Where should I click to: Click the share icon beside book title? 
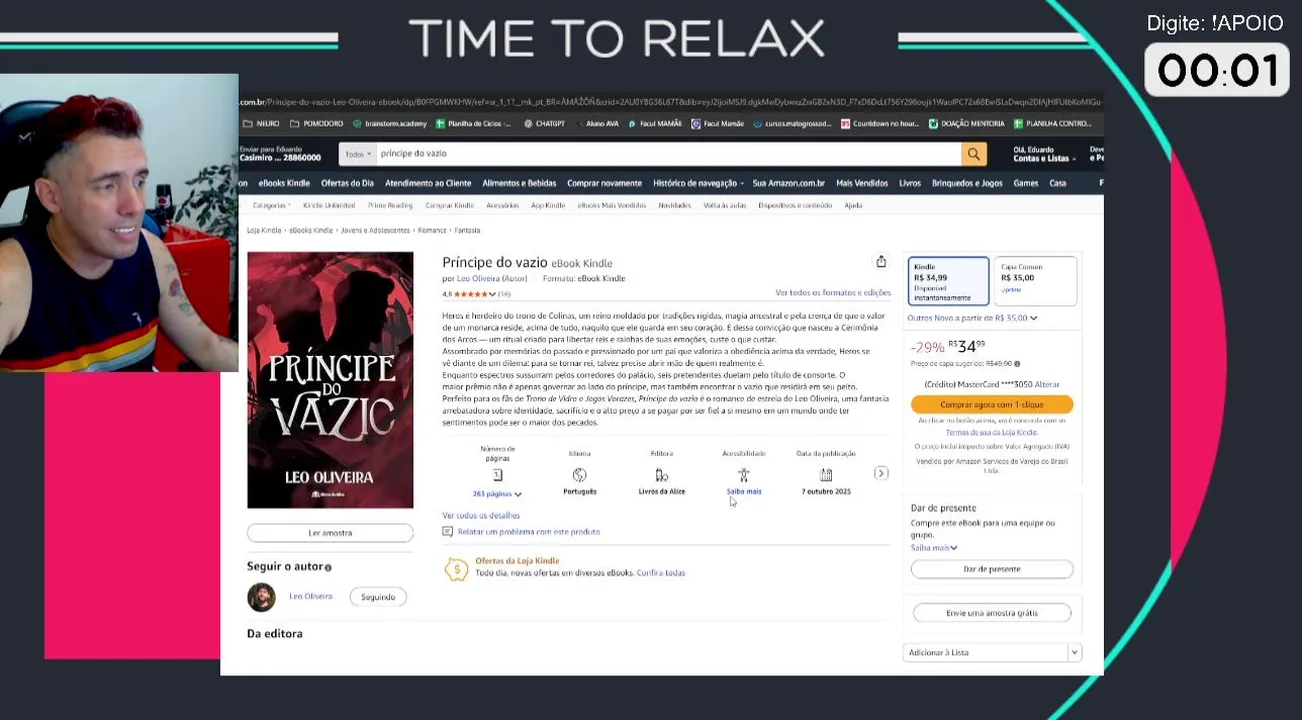881,262
